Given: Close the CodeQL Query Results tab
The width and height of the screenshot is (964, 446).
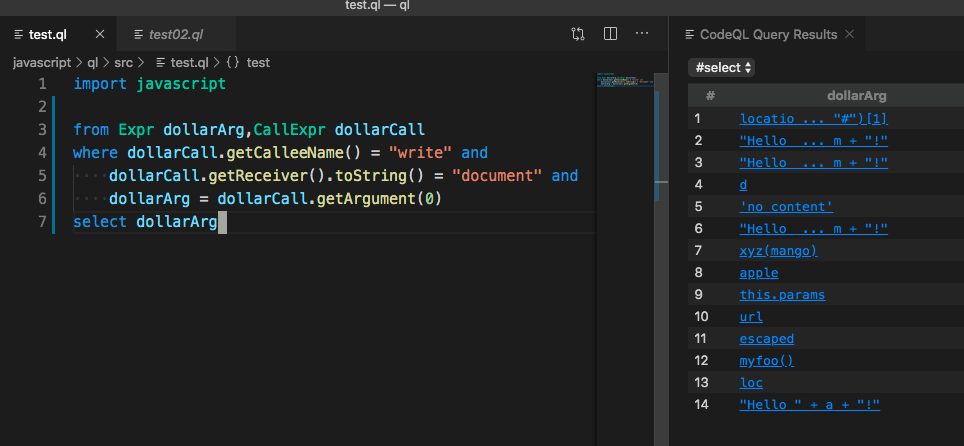Looking at the screenshot, I should pyautogui.click(x=850, y=34).
